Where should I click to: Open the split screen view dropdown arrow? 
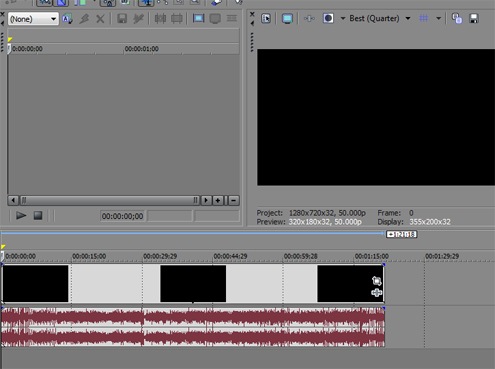(x=343, y=18)
